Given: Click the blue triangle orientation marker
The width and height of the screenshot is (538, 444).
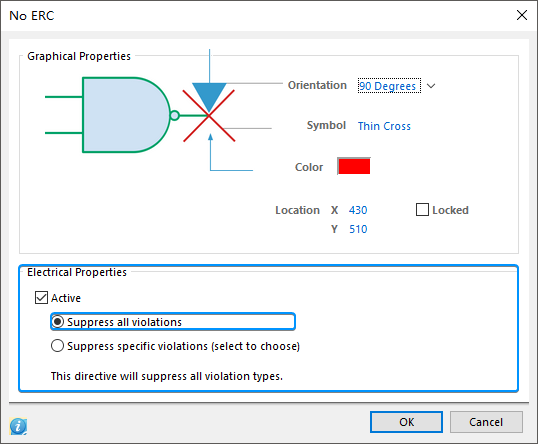Looking at the screenshot, I should tap(209, 97).
